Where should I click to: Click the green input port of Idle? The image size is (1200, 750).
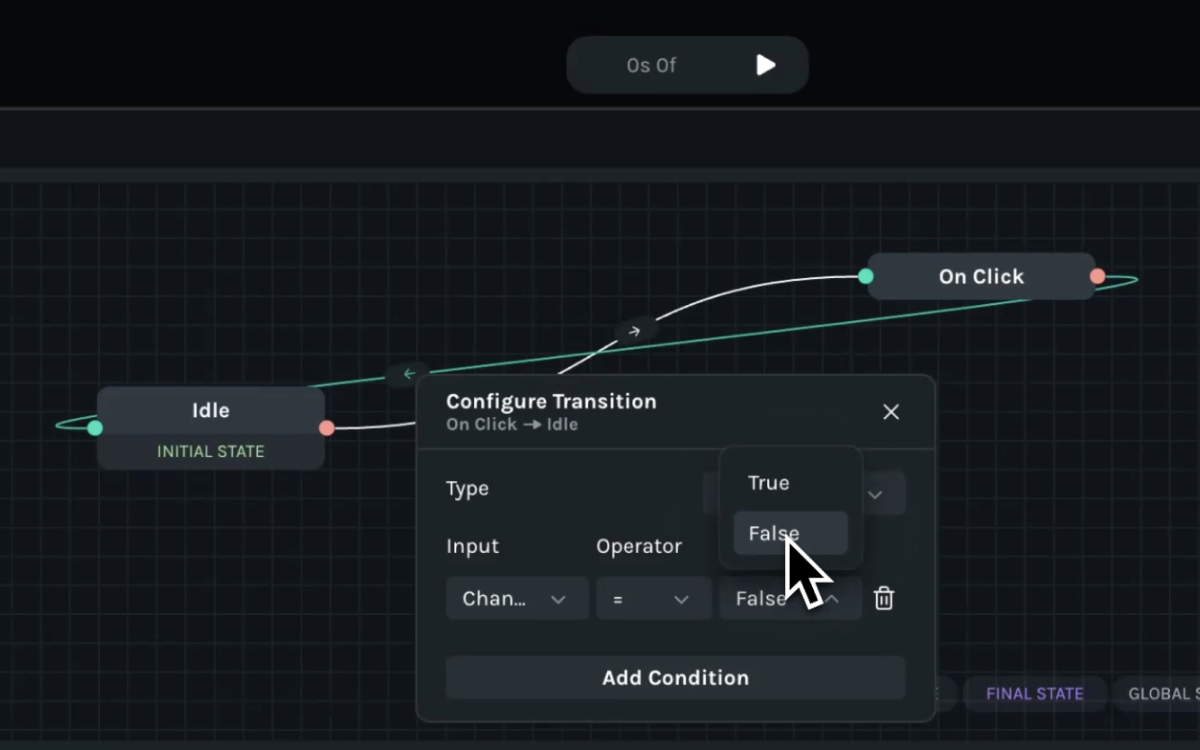(x=95, y=428)
